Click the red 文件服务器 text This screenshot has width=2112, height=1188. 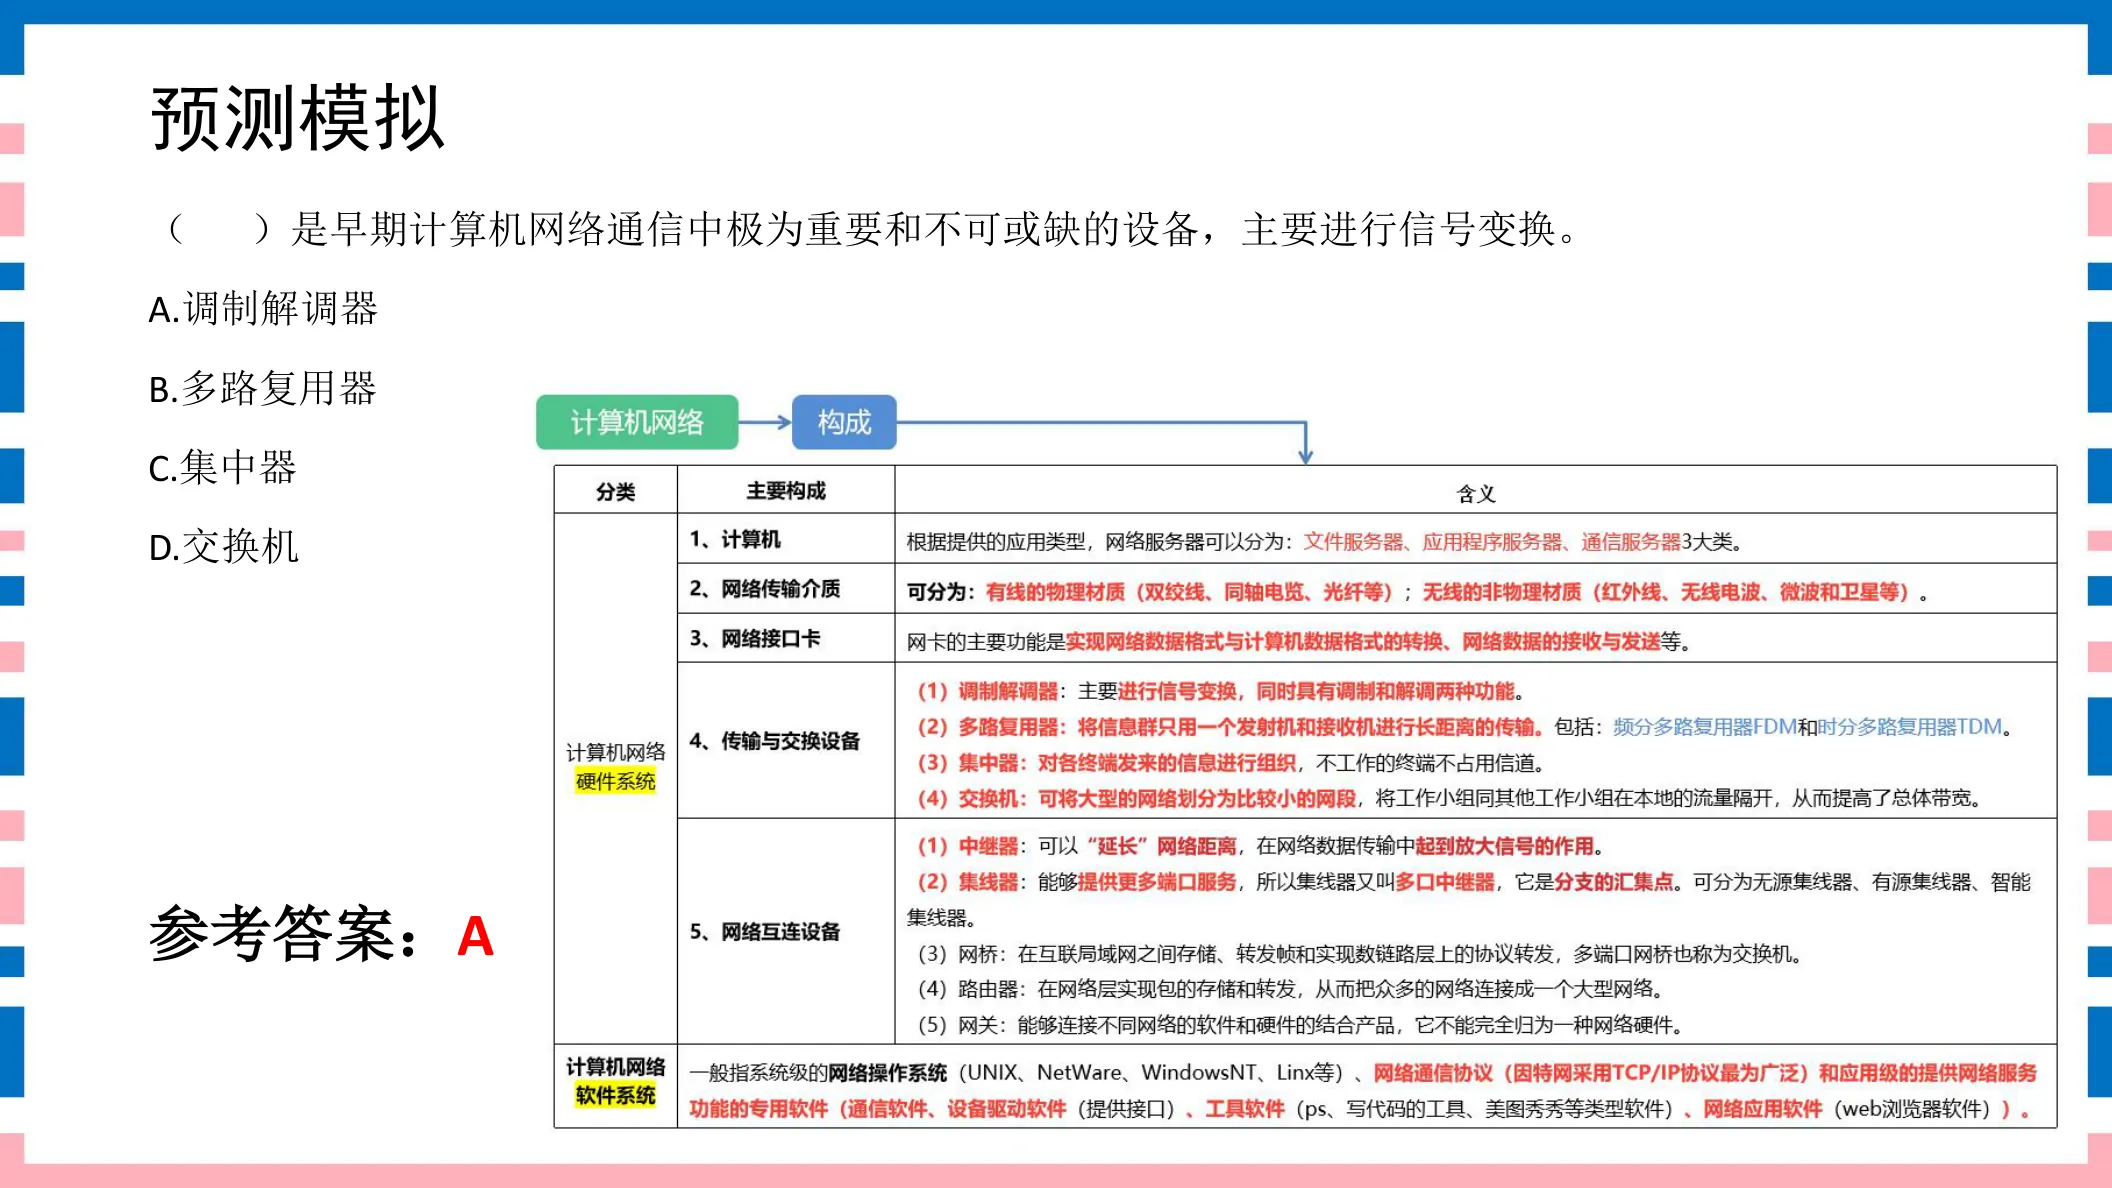1352,542
